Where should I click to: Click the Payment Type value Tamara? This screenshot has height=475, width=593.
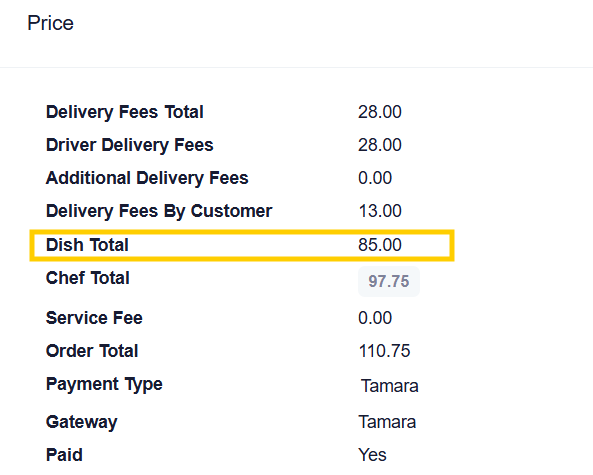[x=390, y=386]
